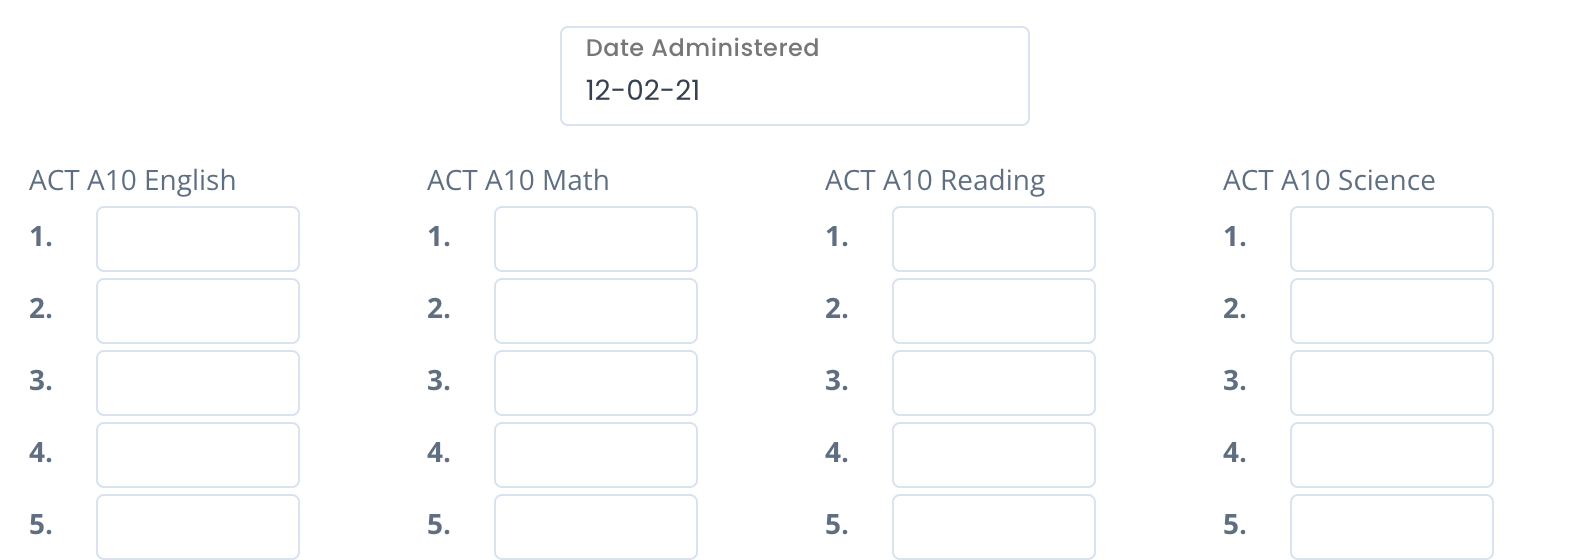Select ACT A10 English answer box 5
The image size is (1586, 560).
coord(198,527)
